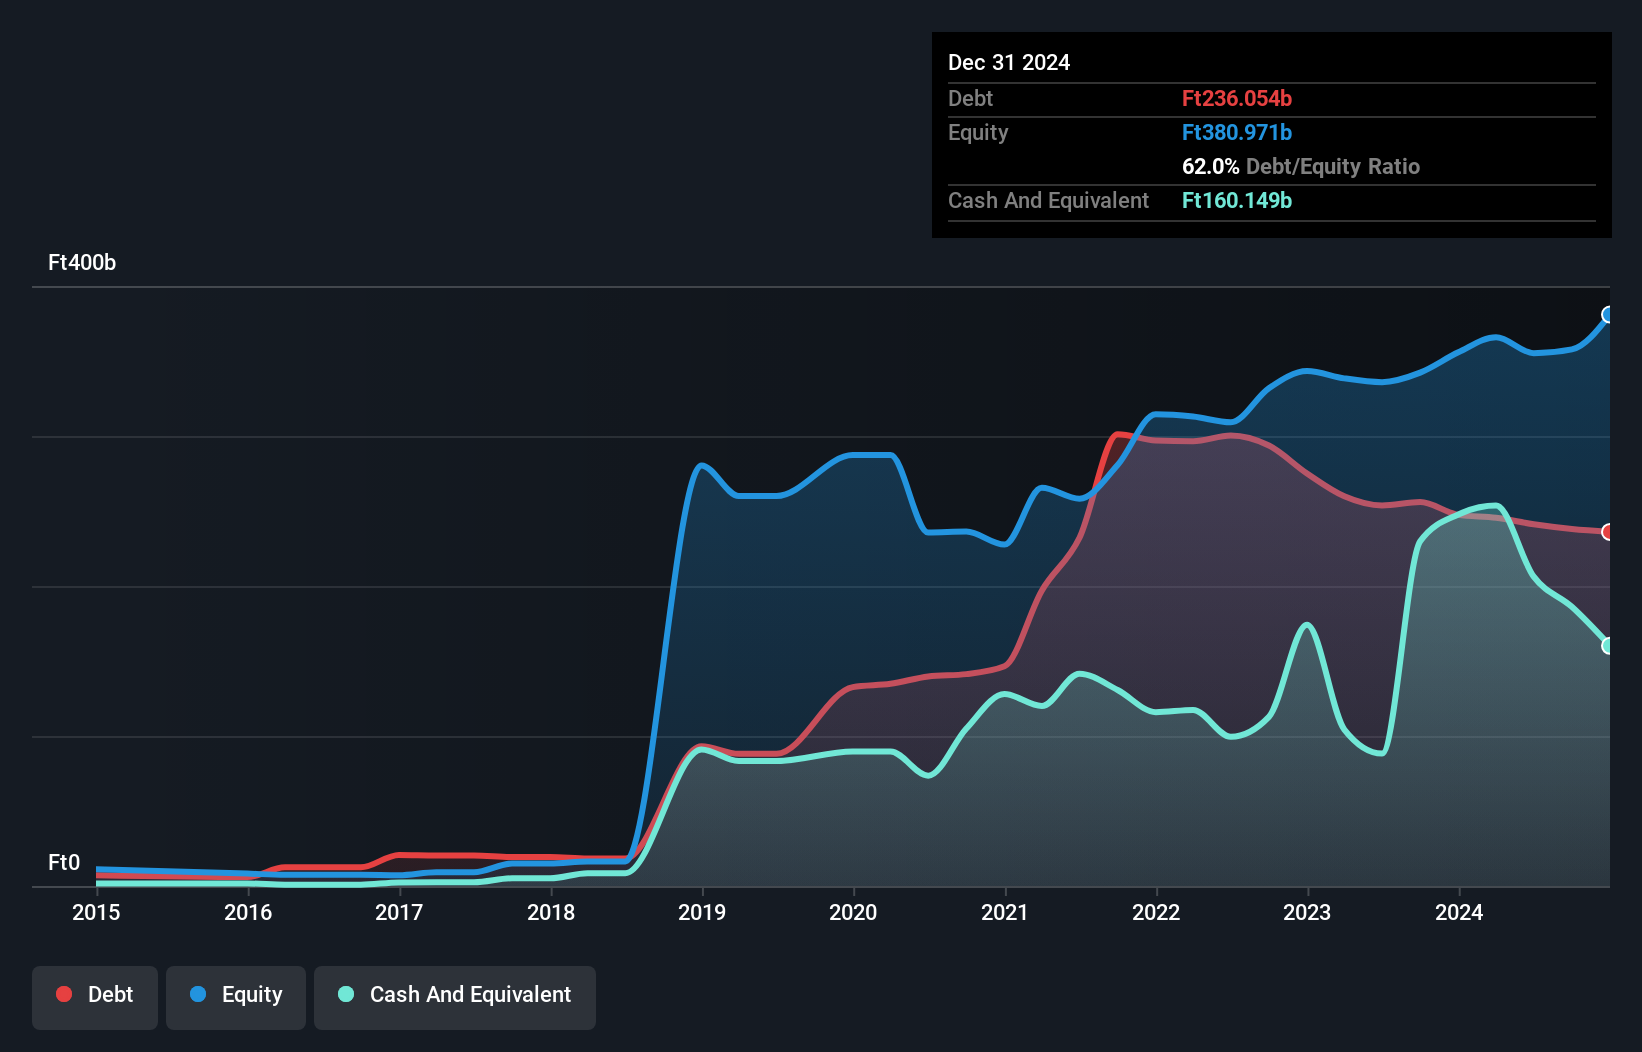Click the Ft160.149b cash value
The height and width of the screenshot is (1052, 1642).
(x=1237, y=201)
